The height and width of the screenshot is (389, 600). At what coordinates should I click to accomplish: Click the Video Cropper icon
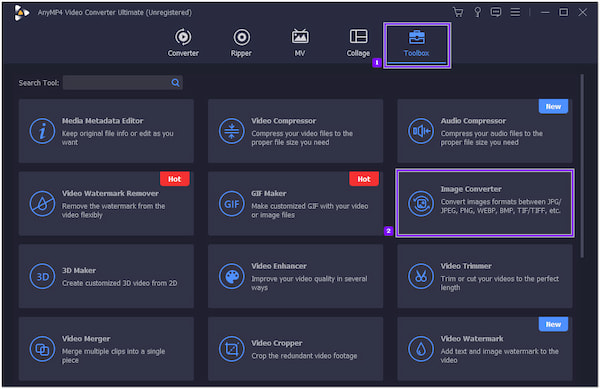click(232, 349)
